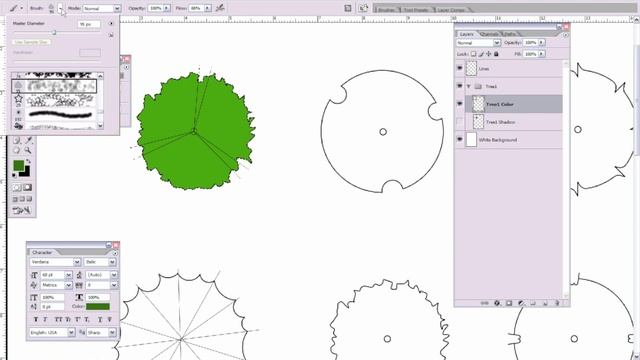Open the Verdana font family dropdown
The width and height of the screenshot is (640, 360).
coord(77,262)
